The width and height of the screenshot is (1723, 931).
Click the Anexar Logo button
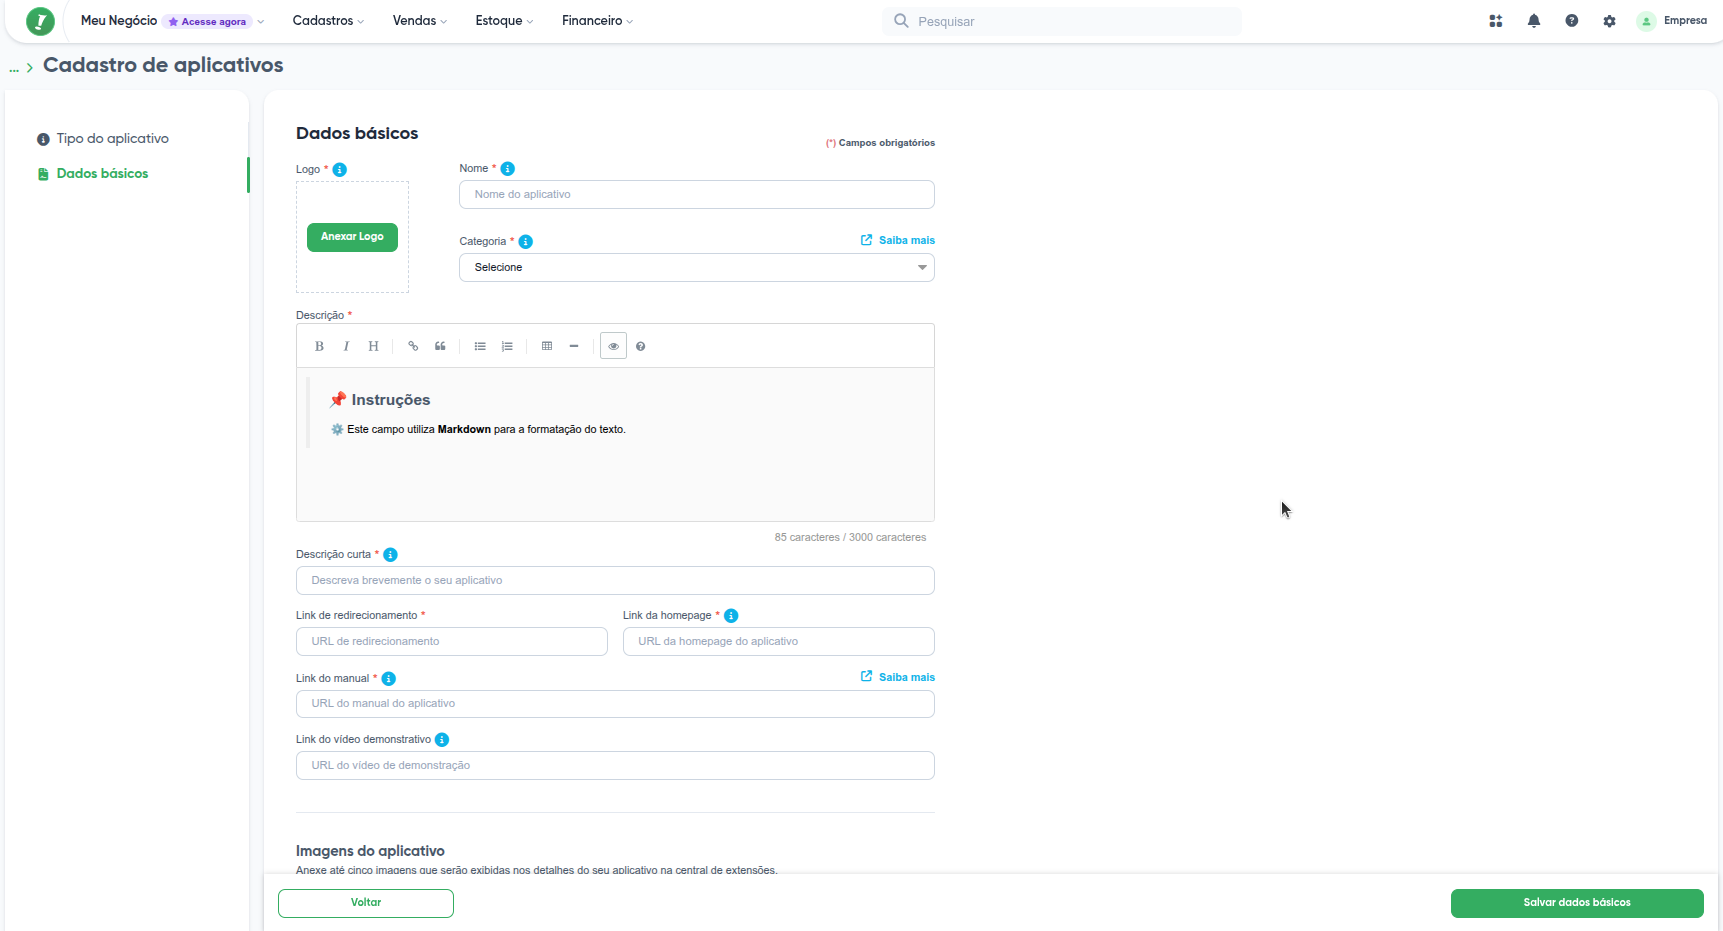coord(352,237)
